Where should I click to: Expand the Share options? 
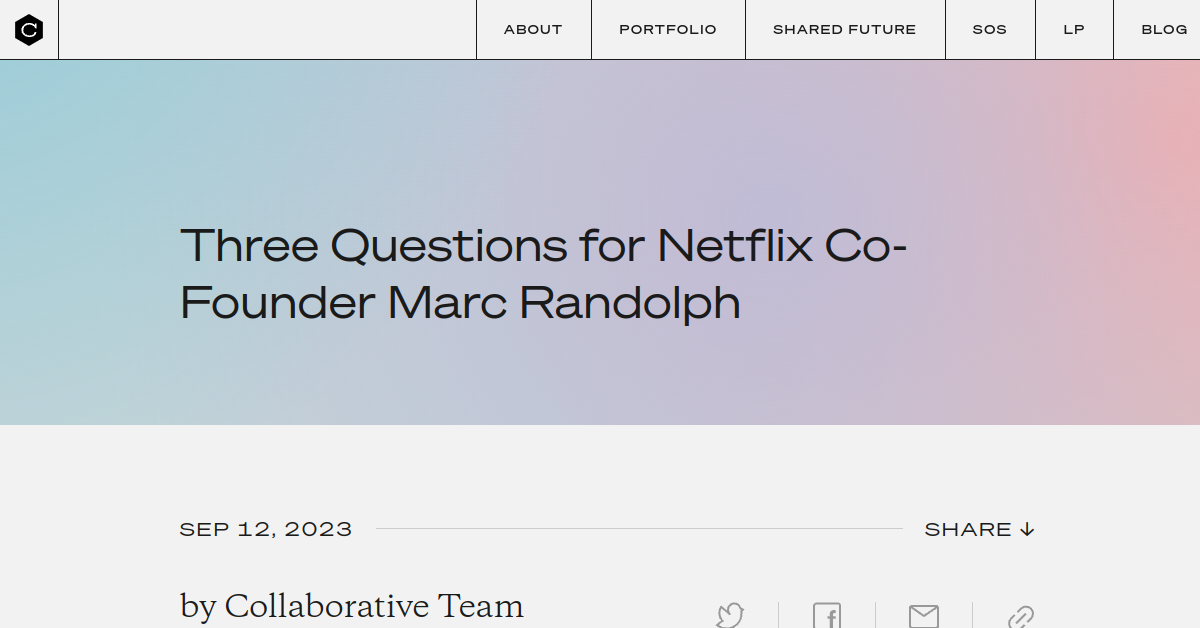979,529
